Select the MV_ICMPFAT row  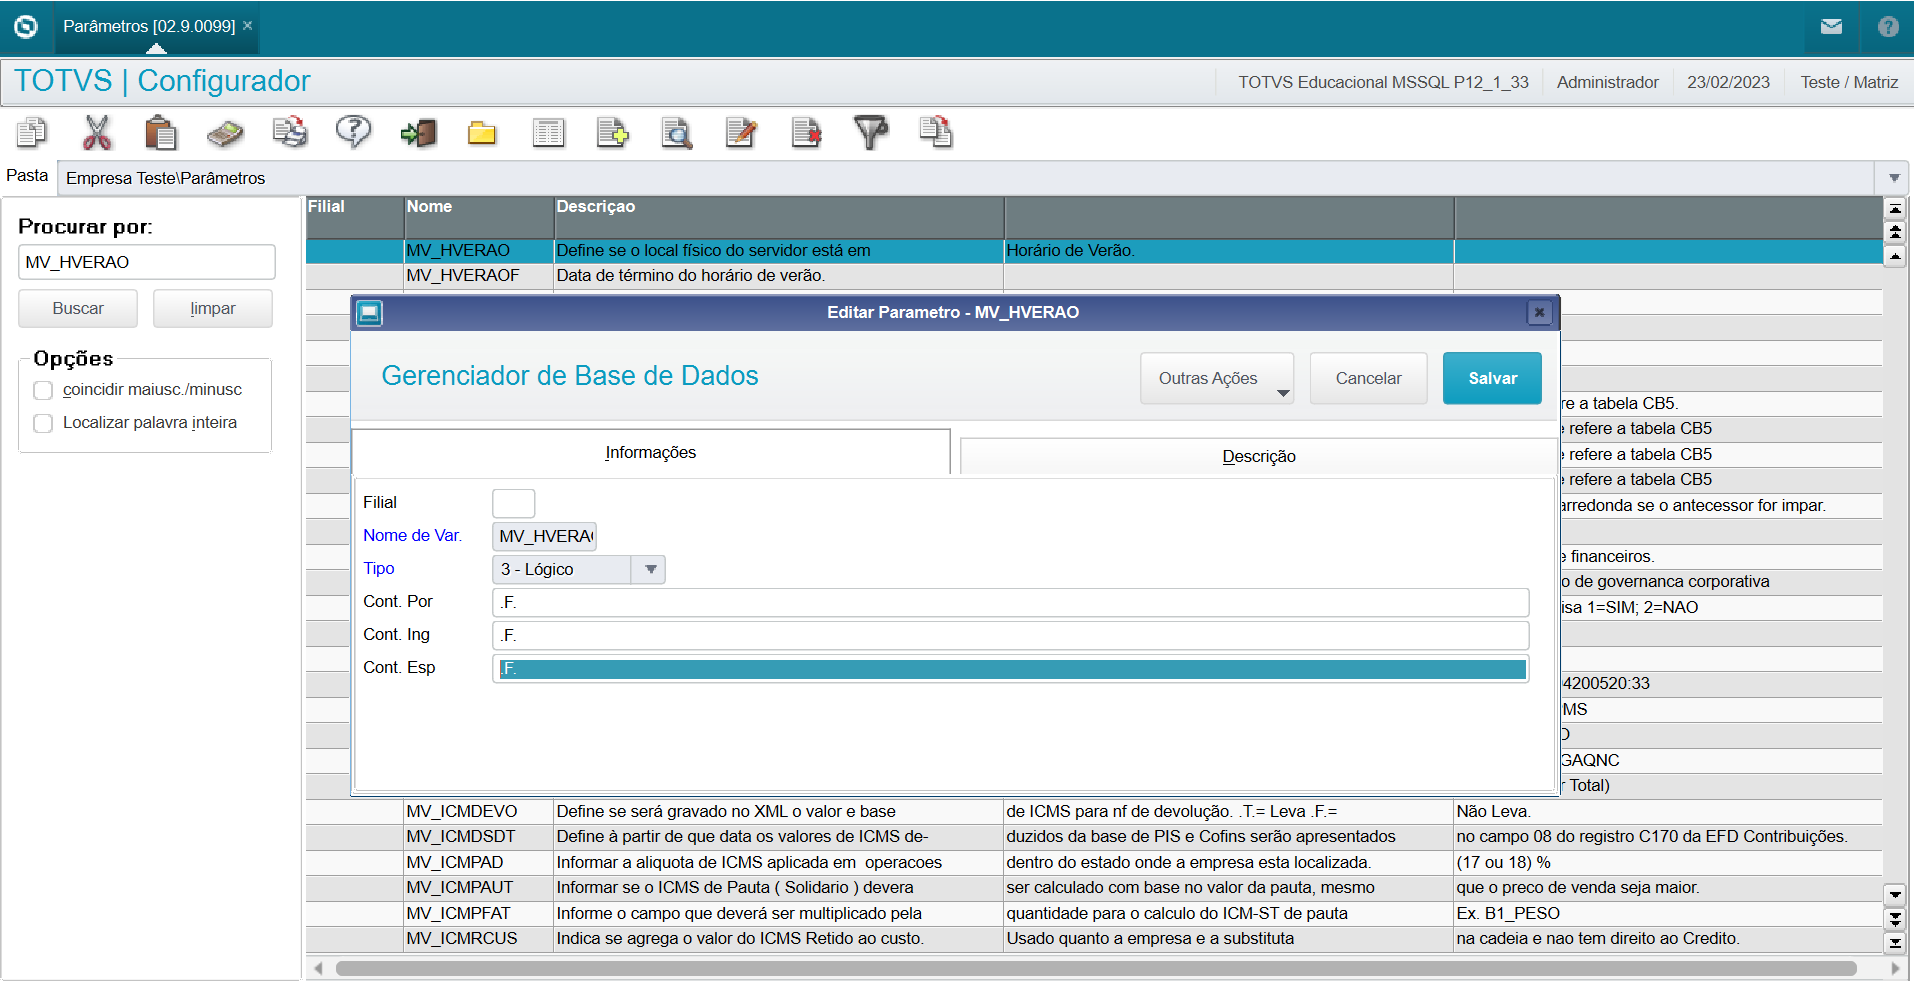pos(1094,913)
